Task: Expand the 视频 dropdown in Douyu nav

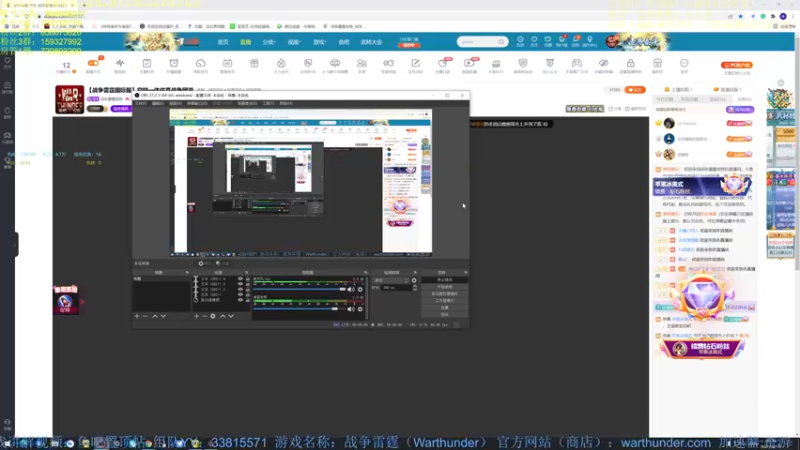Action: (x=294, y=42)
